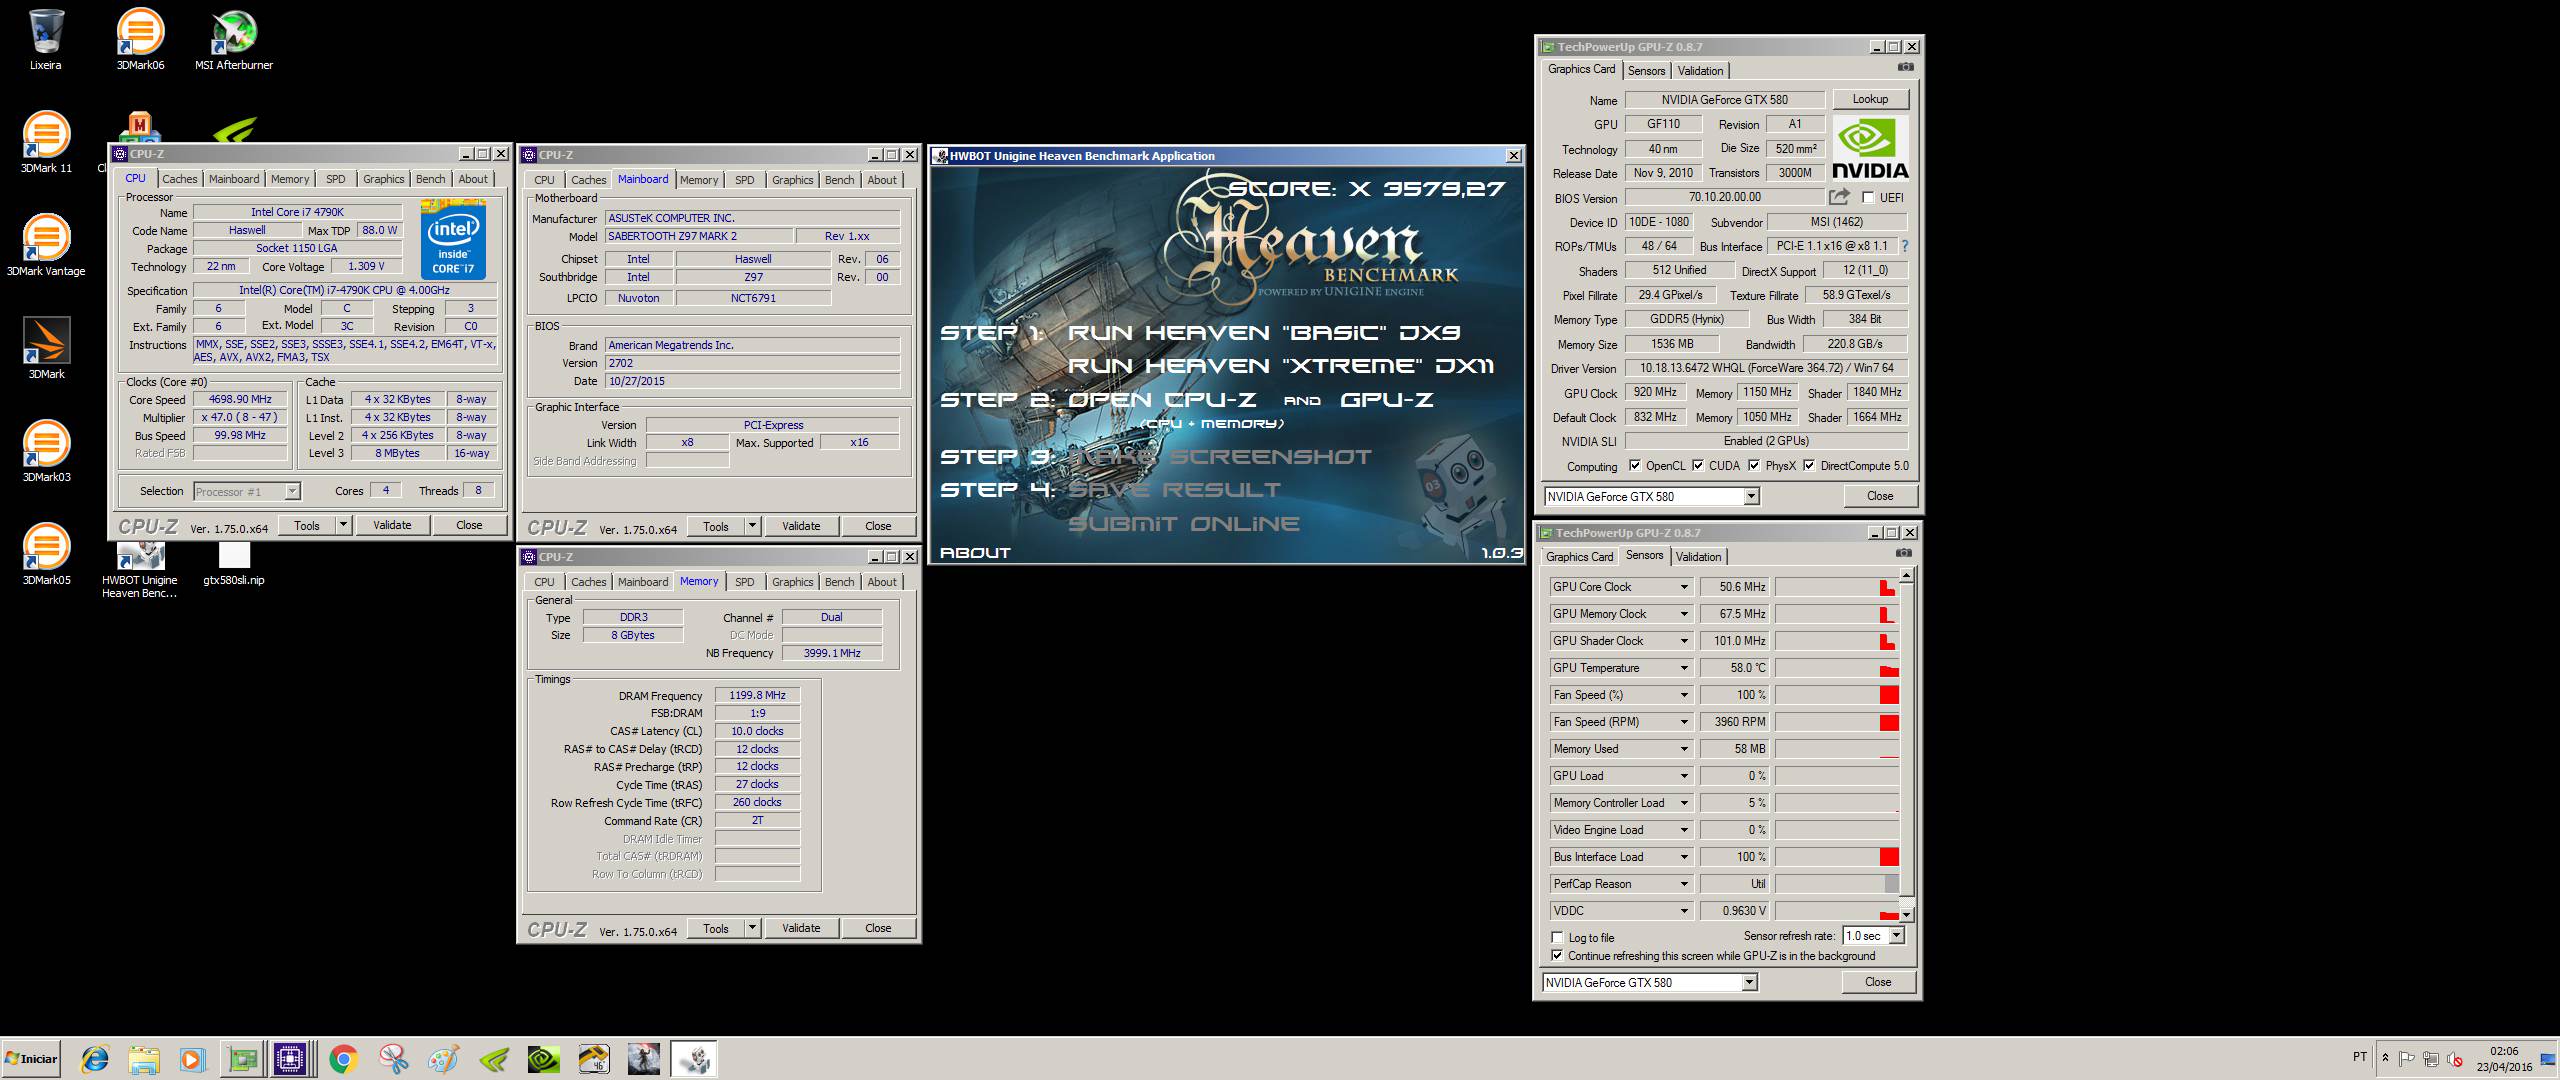
Task: Expand GPU Temperature sensor dropdown
Action: [x=1684, y=668]
